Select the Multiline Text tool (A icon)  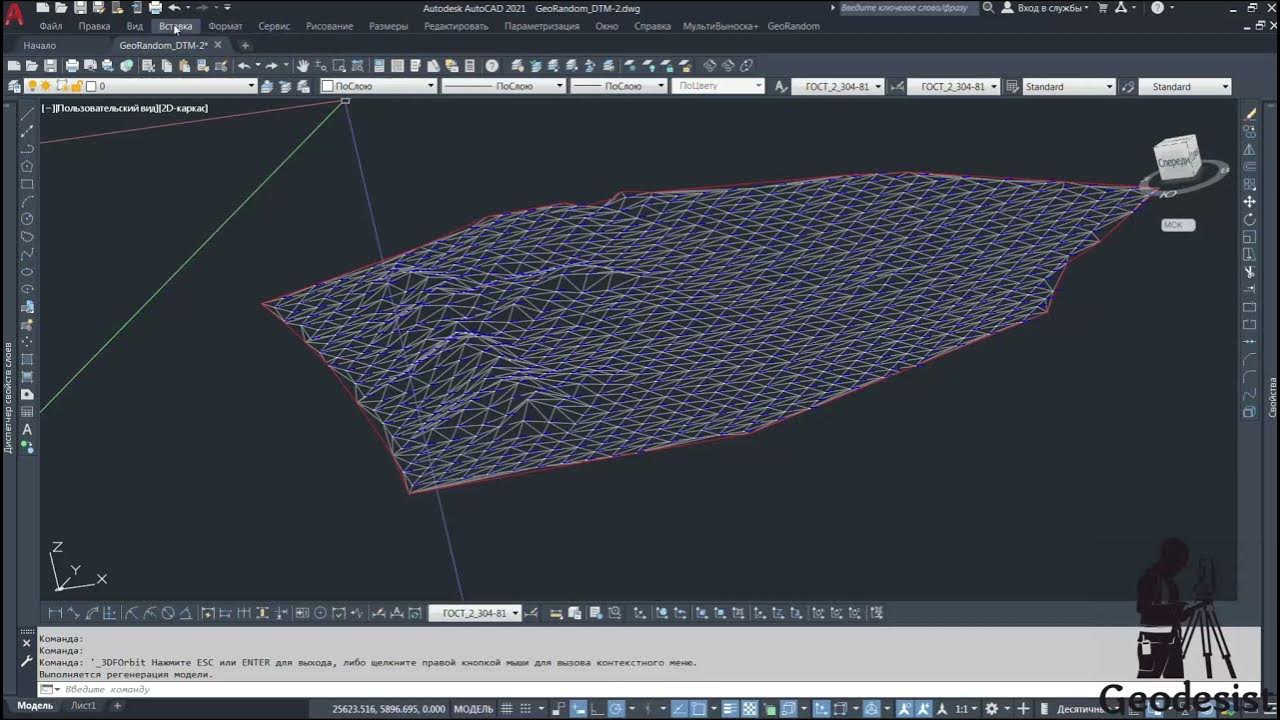pyautogui.click(x=27, y=429)
